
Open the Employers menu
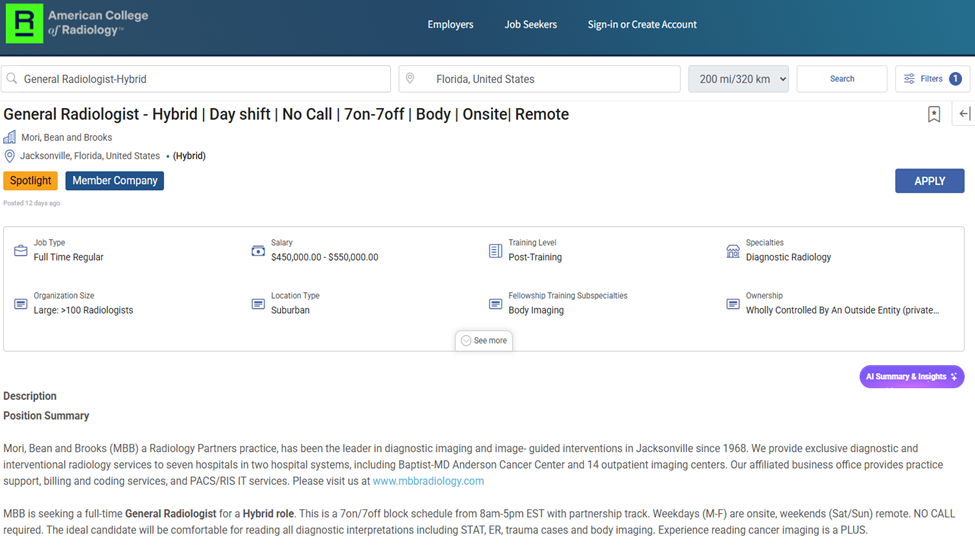pyautogui.click(x=450, y=25)
